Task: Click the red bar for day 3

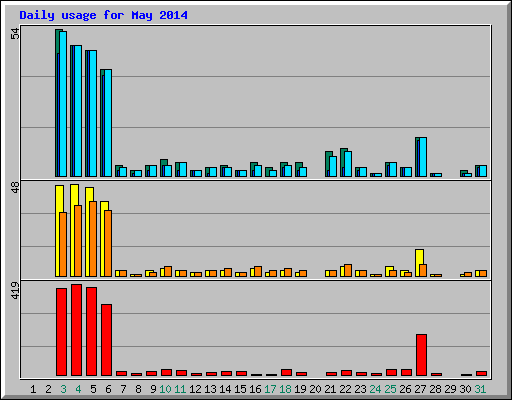Action: 61,332
